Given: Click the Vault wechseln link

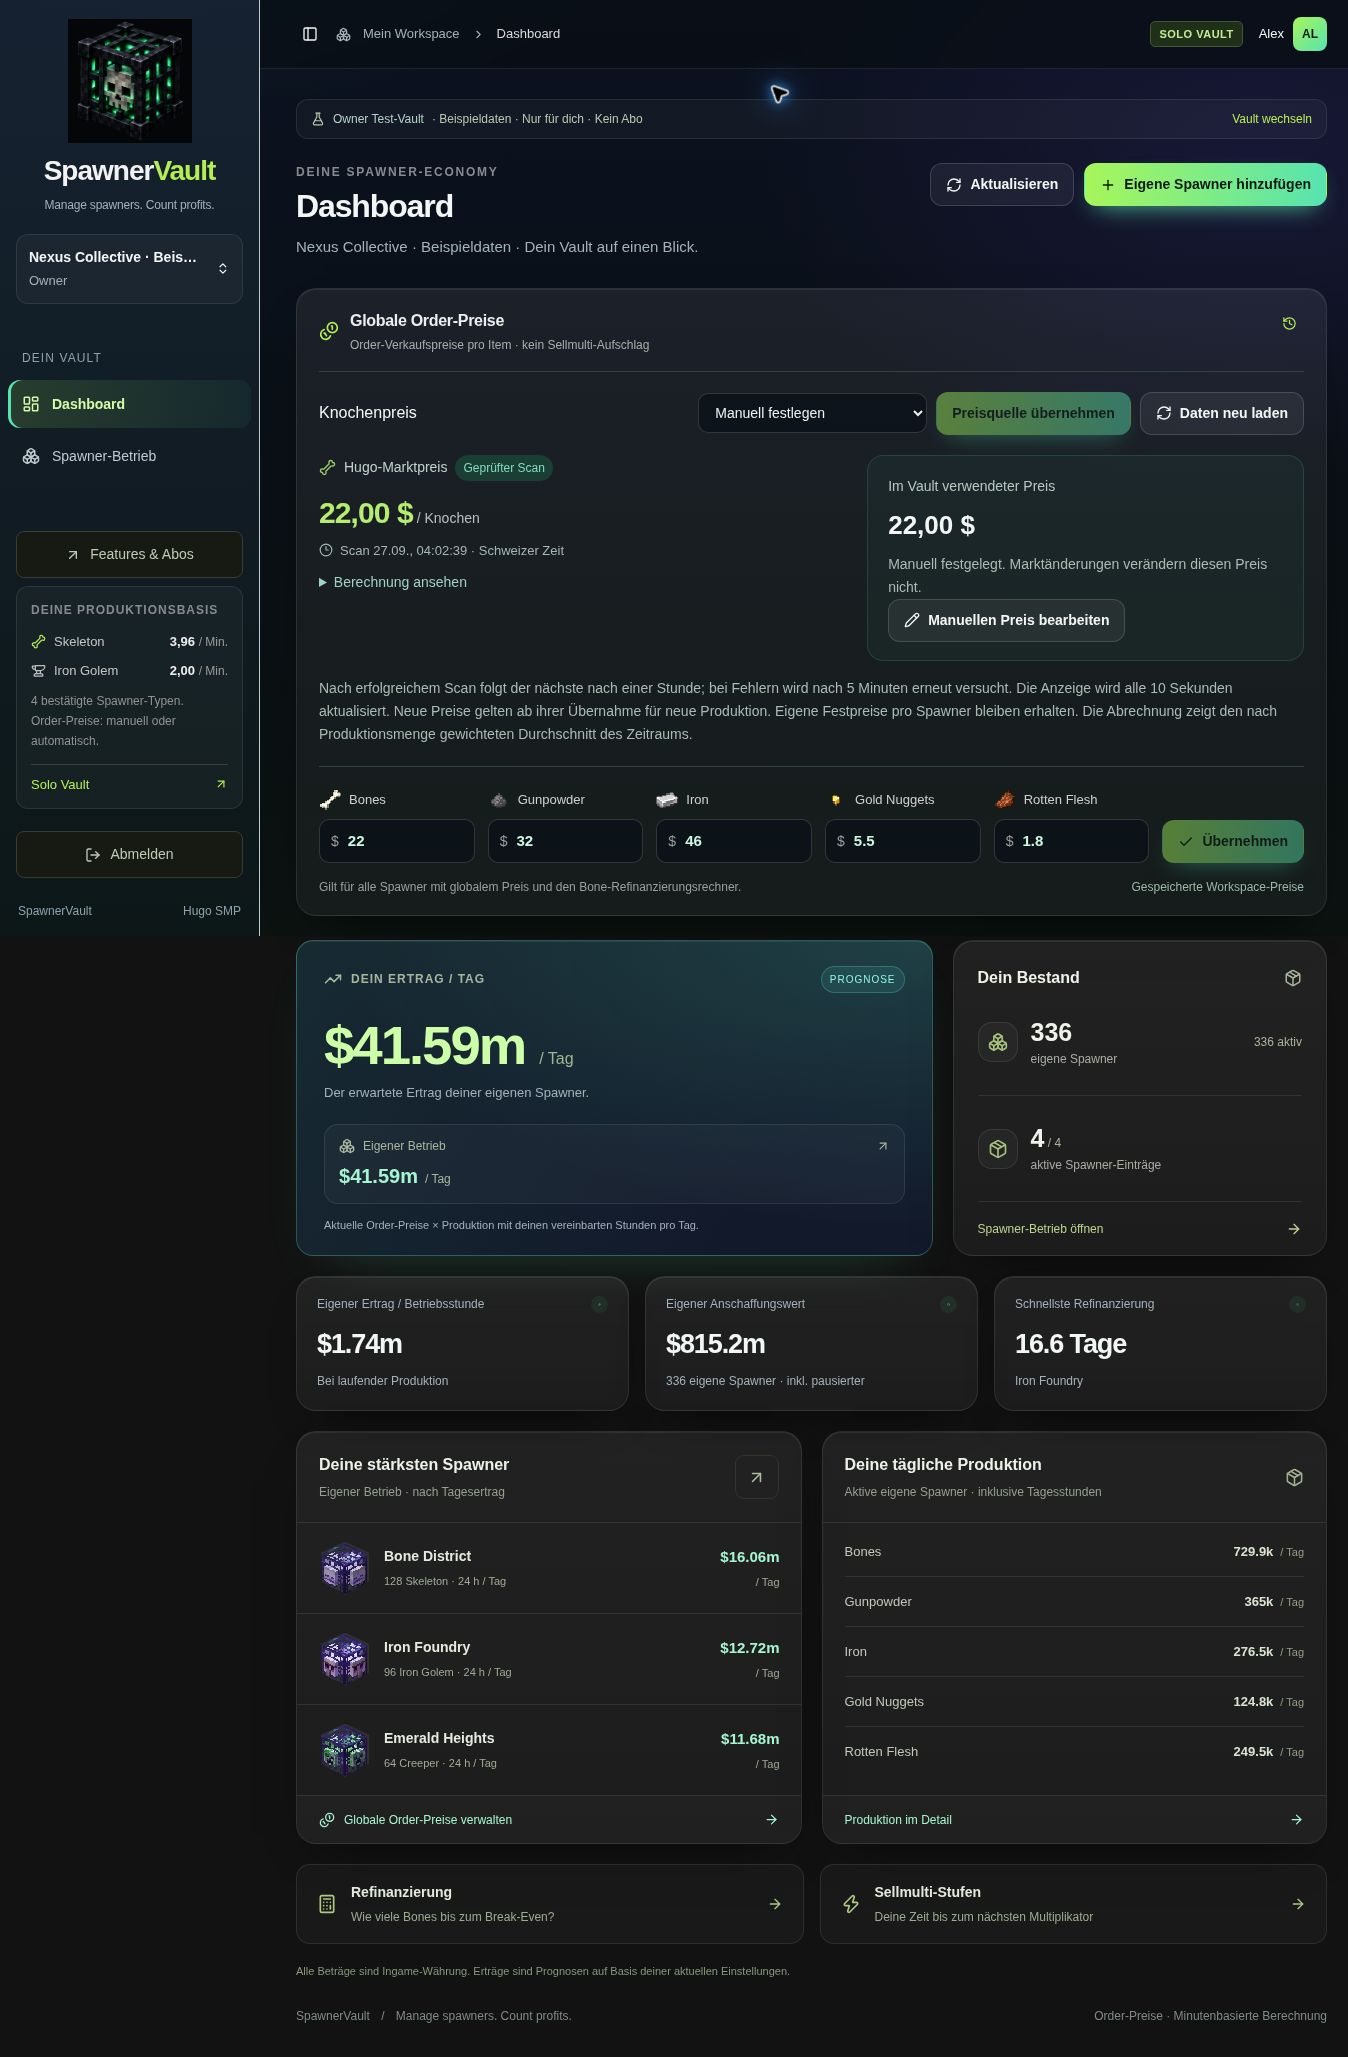Looking at the screenshot, I should pos(1271,119).
